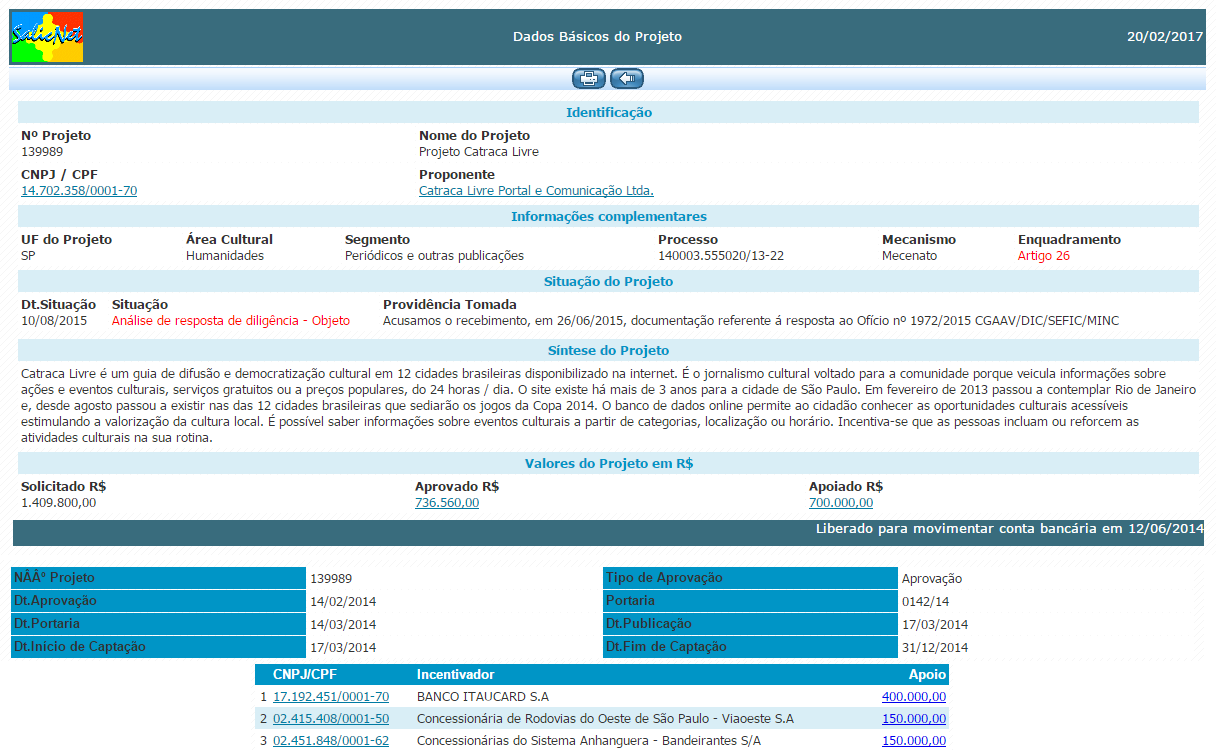
Task: Click project number 139989 under Nº Projeto
Action: point(42,152)
